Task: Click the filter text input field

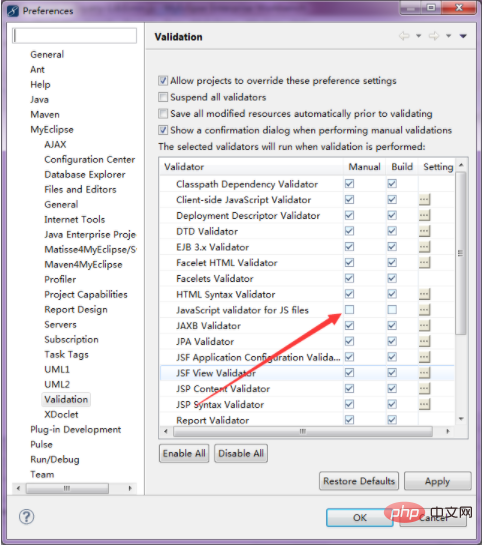Action: coord(75,36)
